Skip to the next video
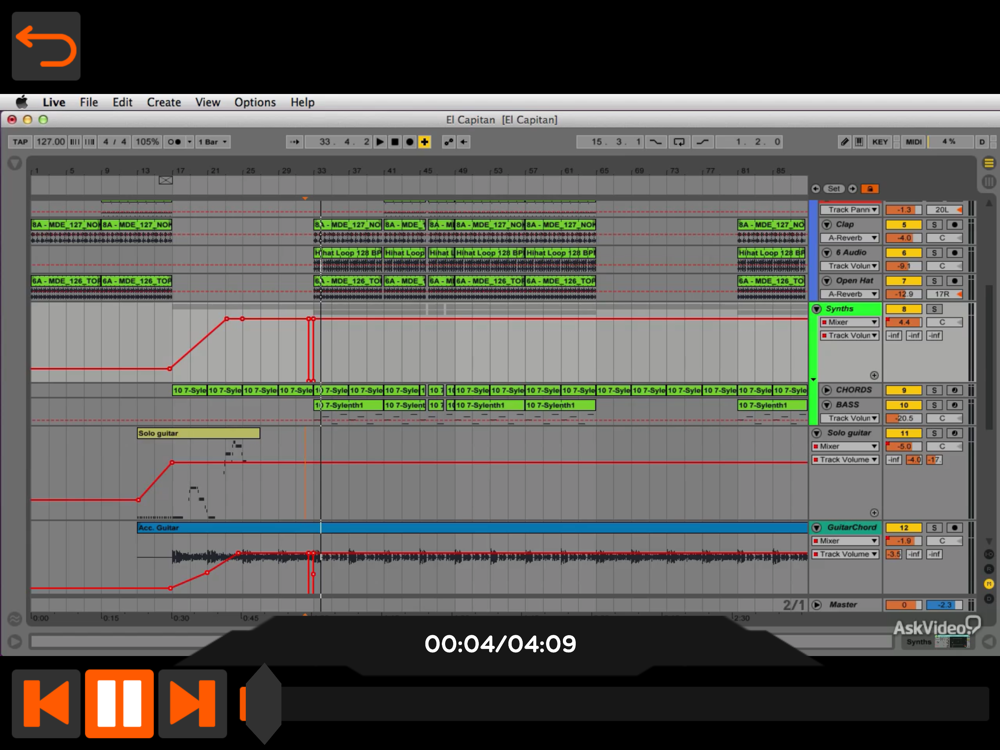This screenshot has width=1000, height=750. pos(193,703)
